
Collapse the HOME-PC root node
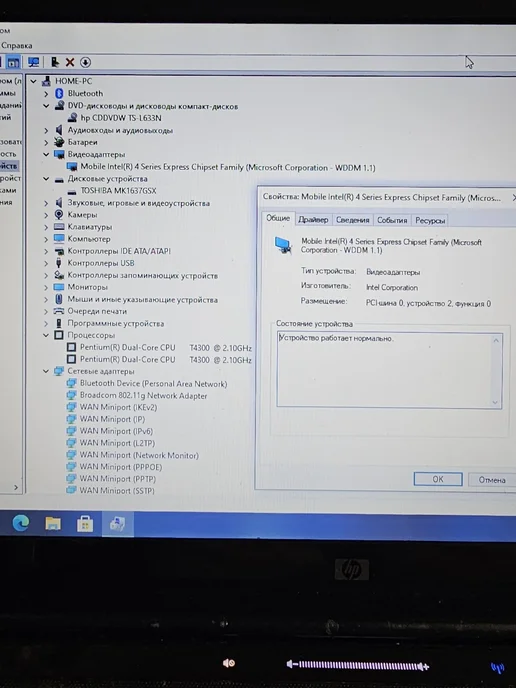33,81
